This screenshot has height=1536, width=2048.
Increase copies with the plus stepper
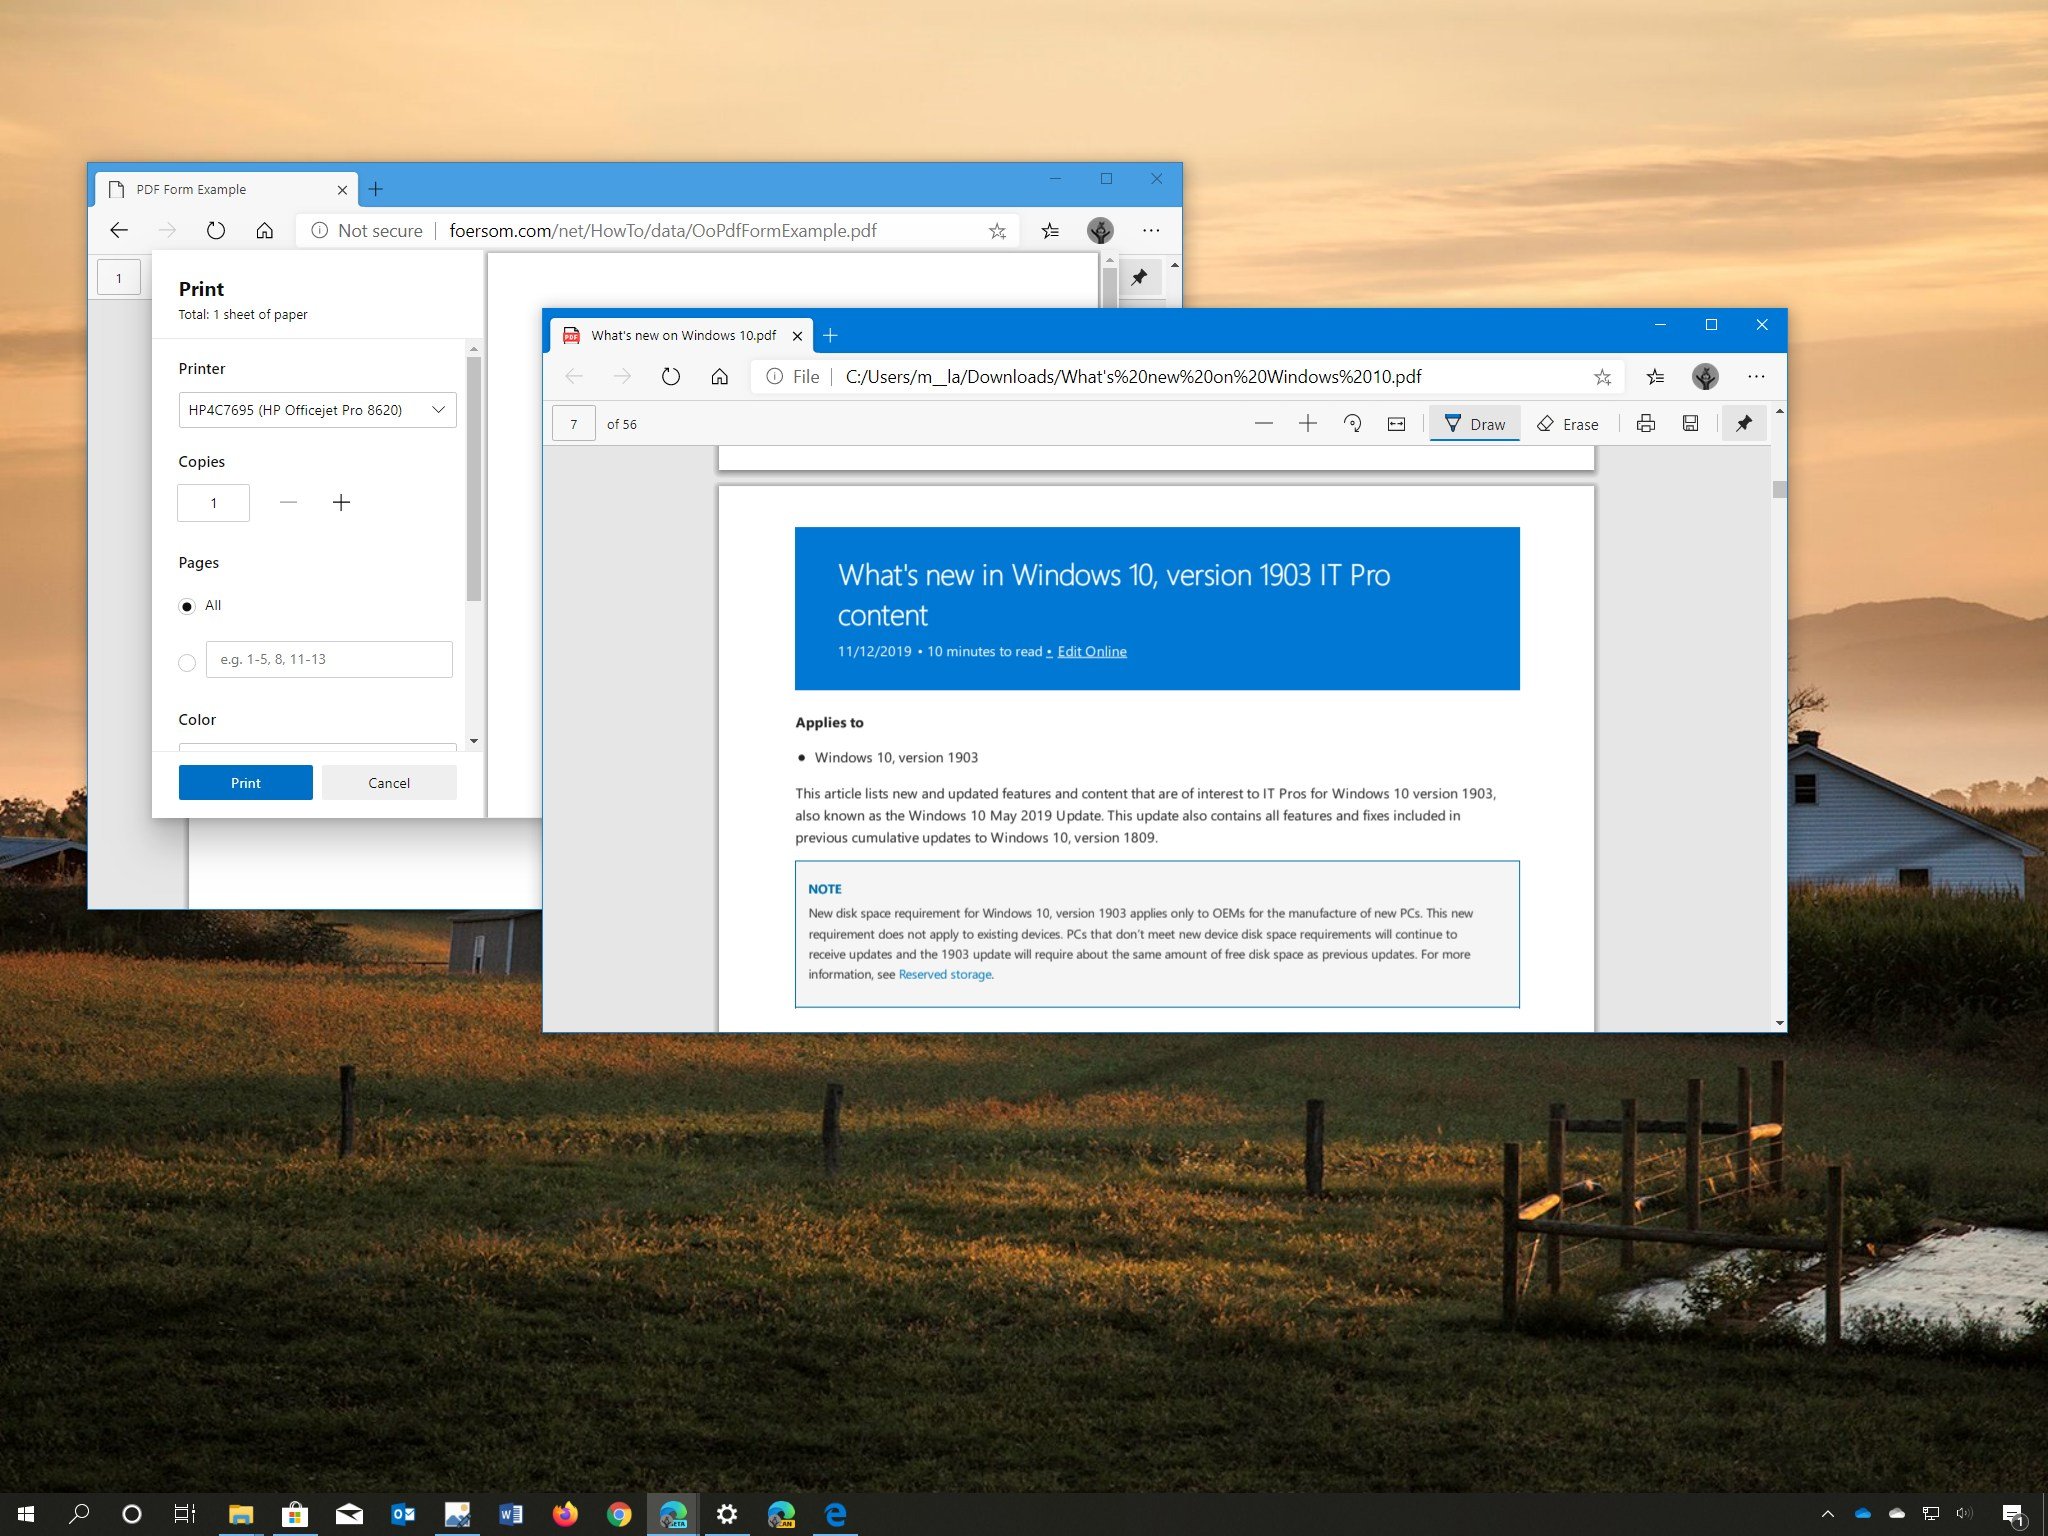341,503
